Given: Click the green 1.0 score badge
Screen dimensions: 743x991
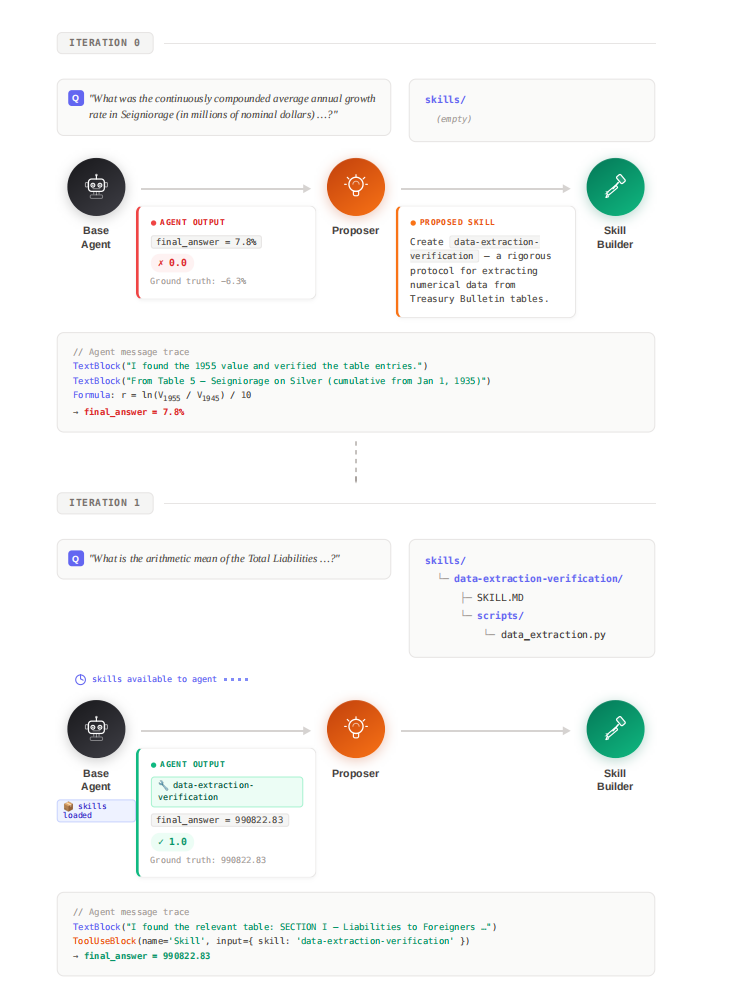Looking at the screenshot, I should [172, 841].
